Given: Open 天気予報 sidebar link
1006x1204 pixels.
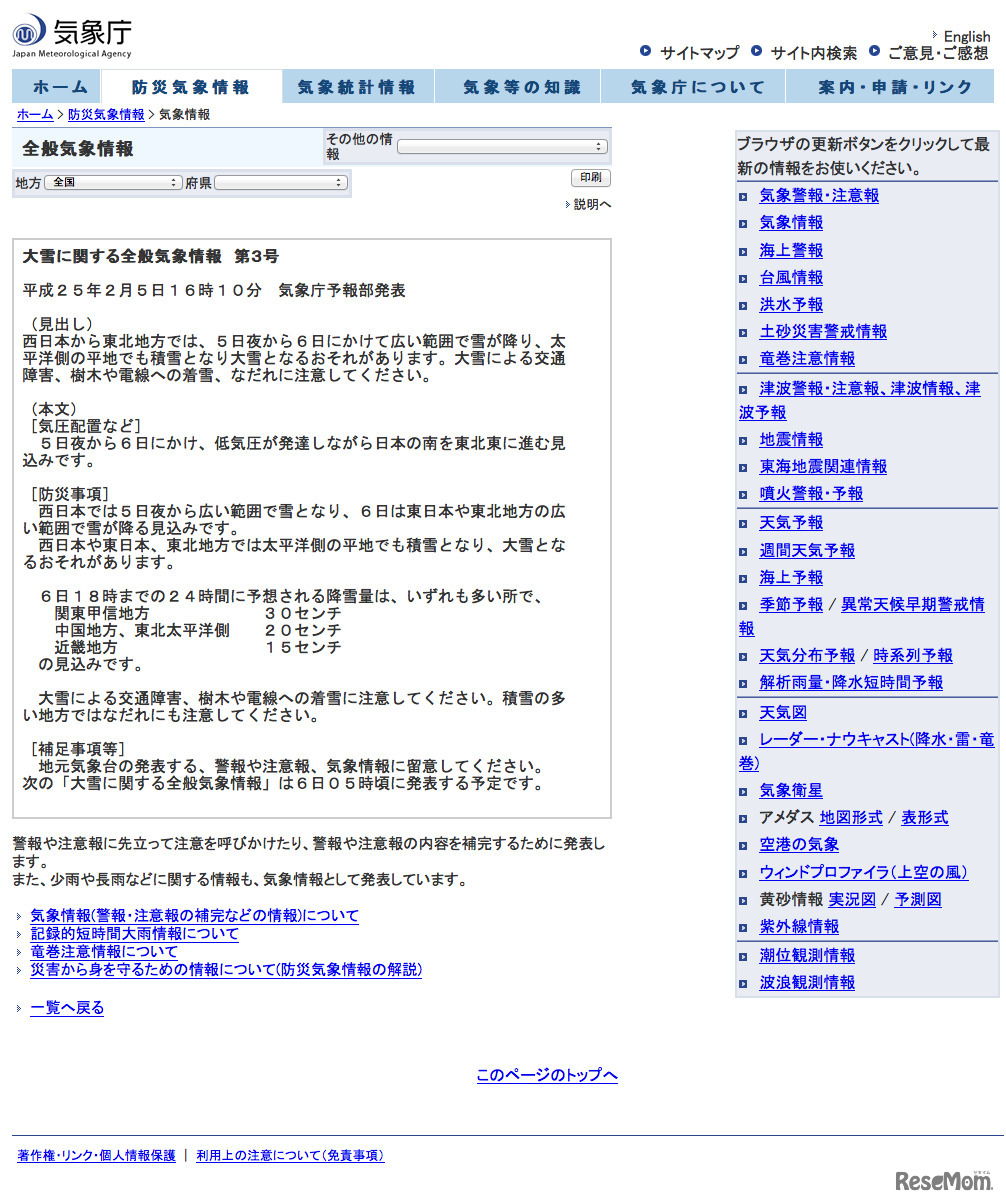Looking at the screenshot, I should (x=791, y=523).
